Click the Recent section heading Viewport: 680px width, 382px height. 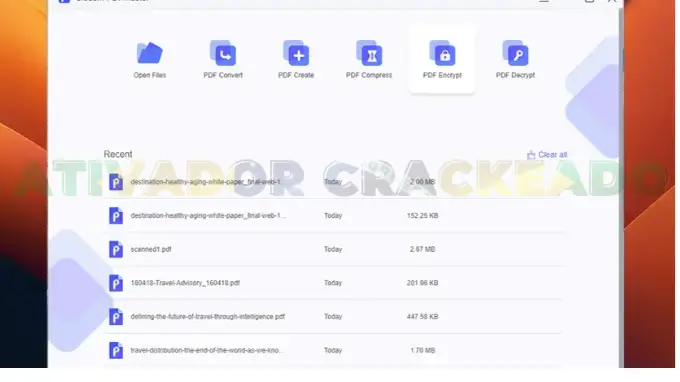pos(118,154)
